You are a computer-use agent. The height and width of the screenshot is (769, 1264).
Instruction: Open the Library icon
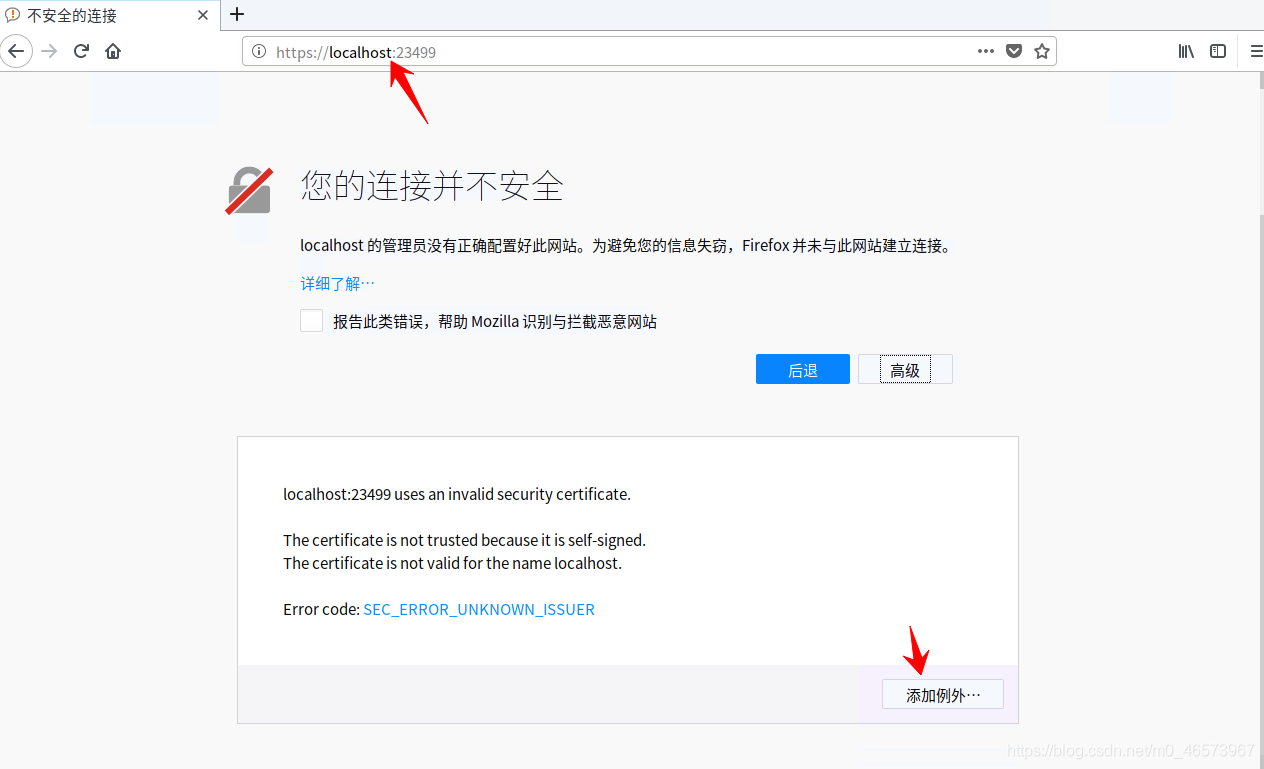[1186, 51]
